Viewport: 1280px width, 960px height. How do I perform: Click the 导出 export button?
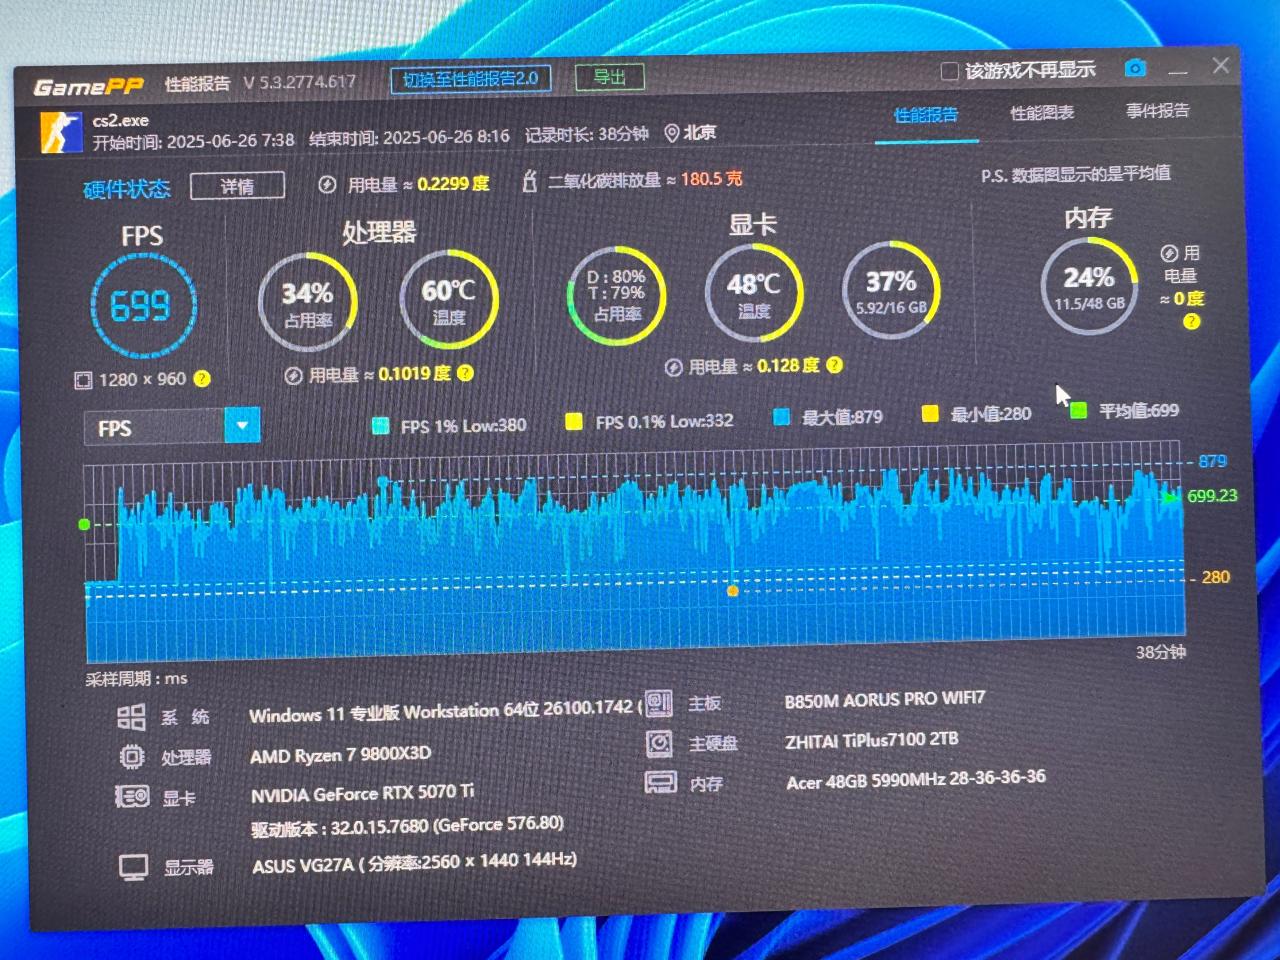609,77
